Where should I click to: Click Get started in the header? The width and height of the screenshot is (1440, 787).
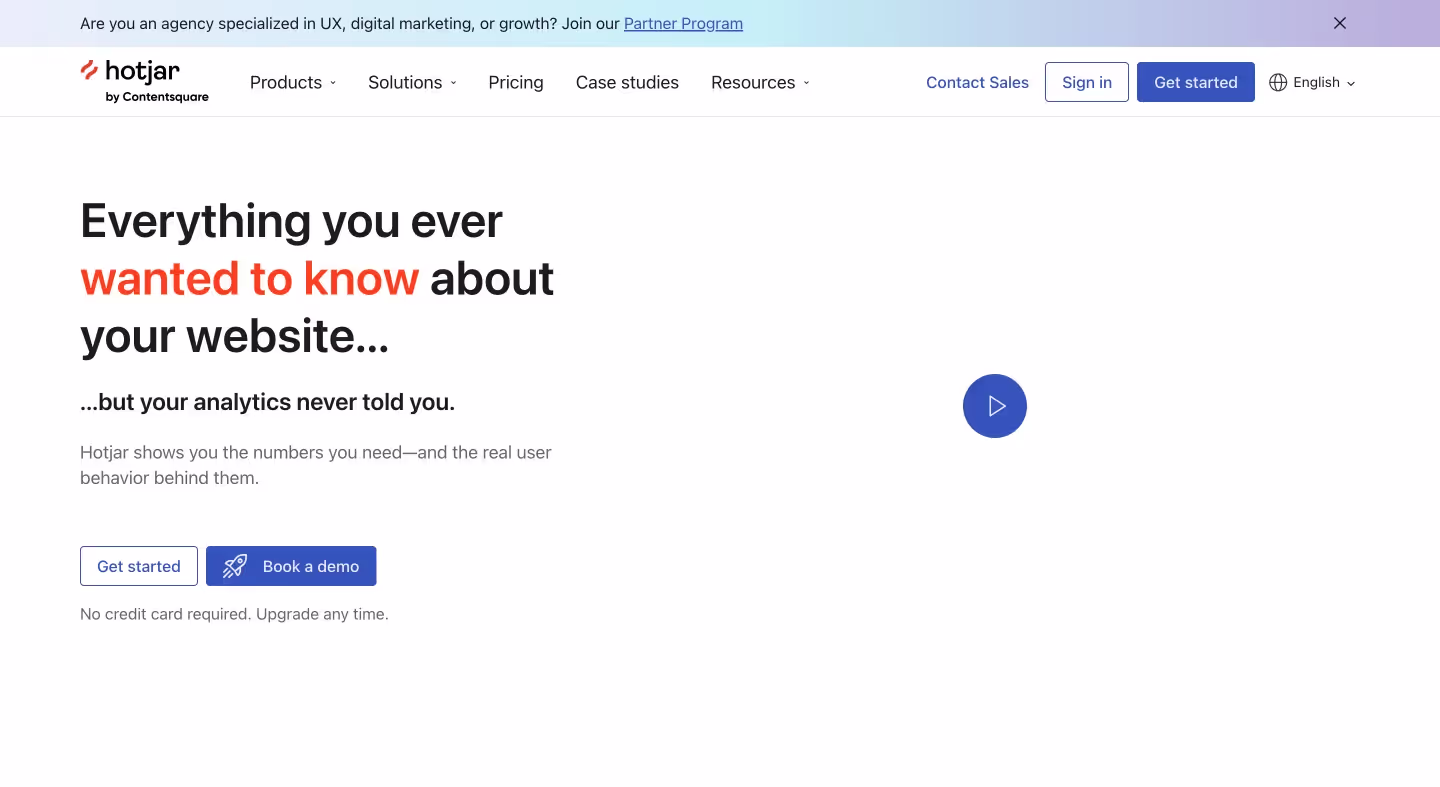tap(1196, 82)
